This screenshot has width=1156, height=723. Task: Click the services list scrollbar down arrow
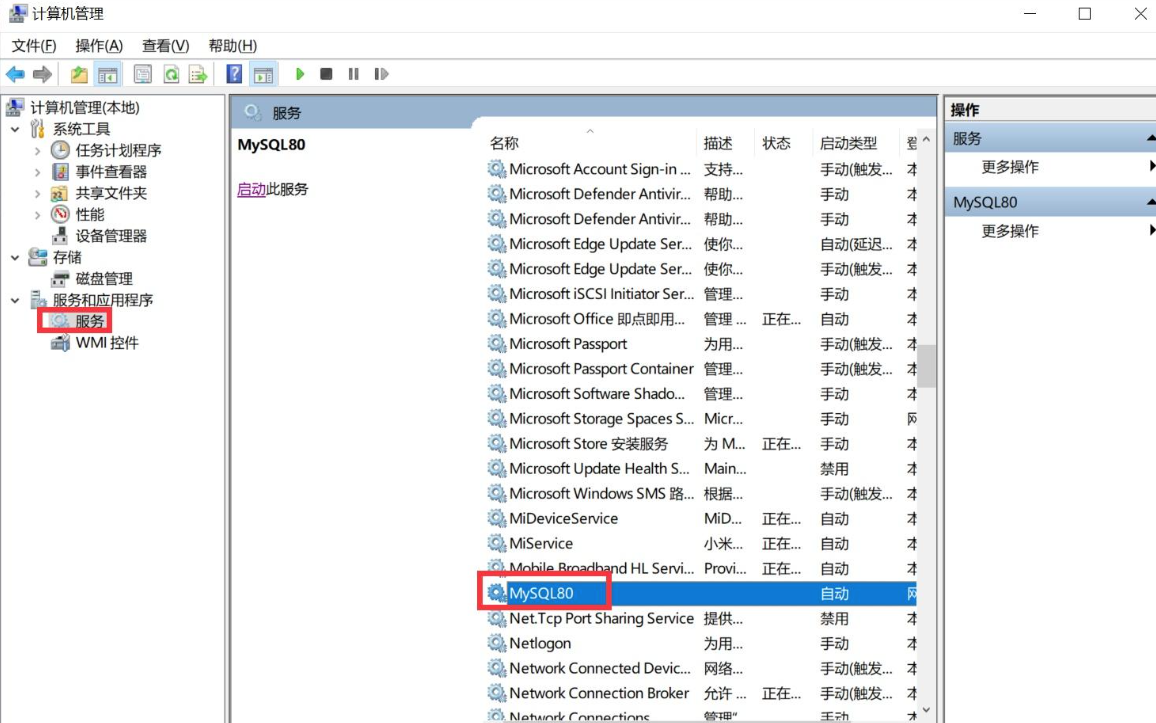click(927, 710)
